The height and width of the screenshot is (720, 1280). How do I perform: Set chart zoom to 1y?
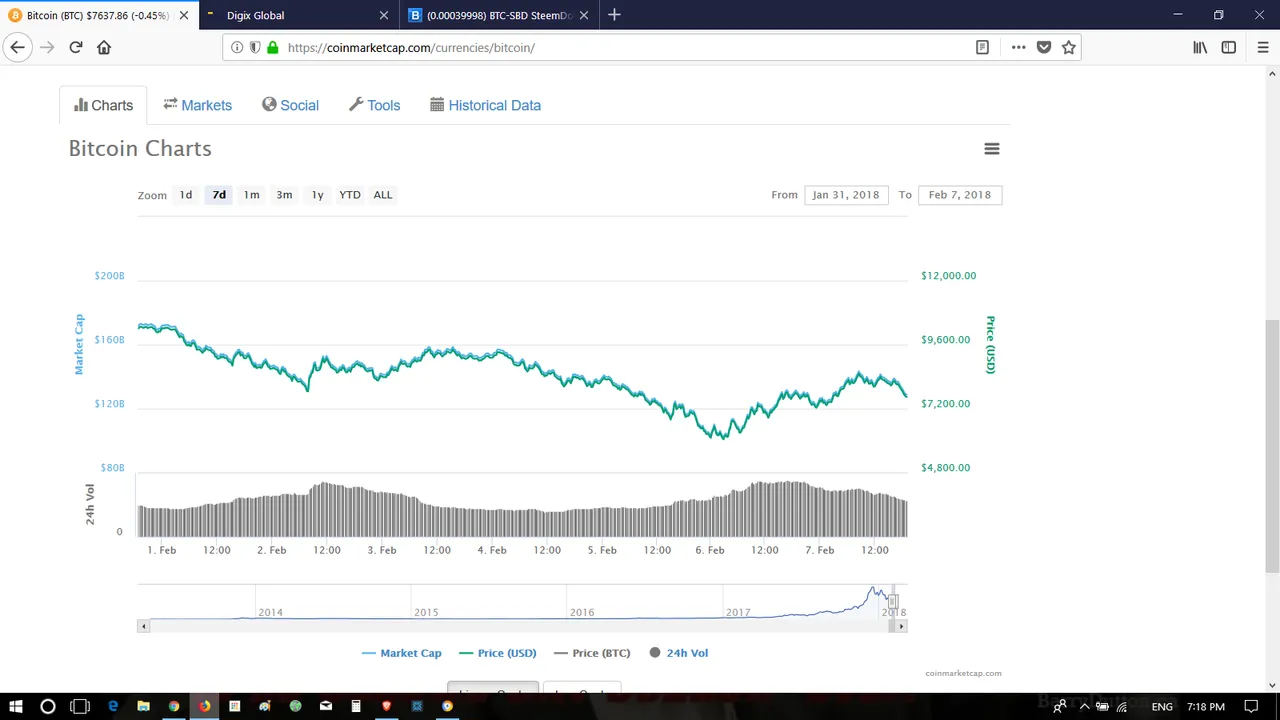tap(317, 195)
